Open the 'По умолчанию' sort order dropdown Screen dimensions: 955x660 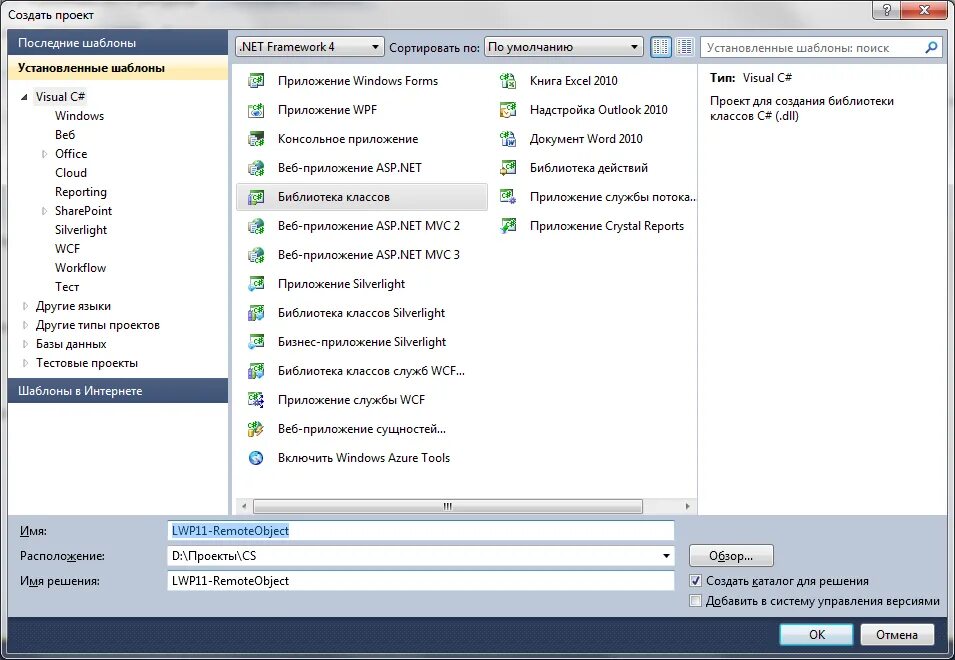click(563, 47)
